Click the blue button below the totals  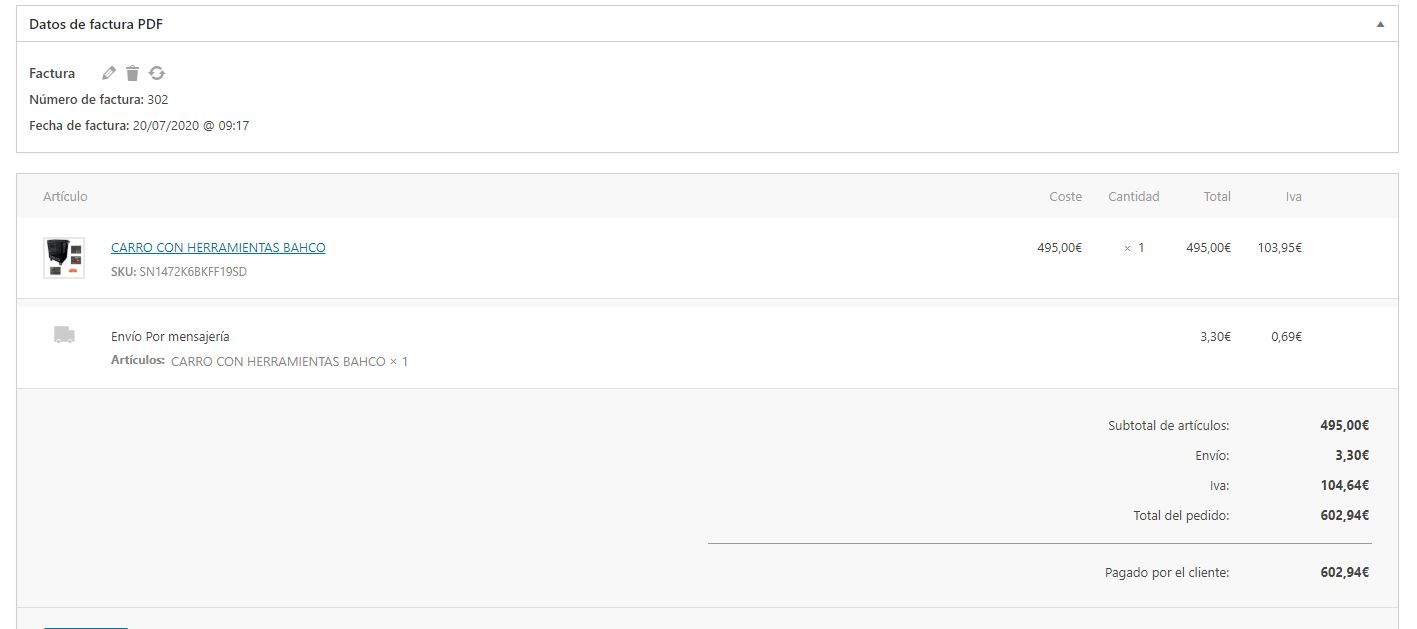pyautogui.click(x=86, y=627)
